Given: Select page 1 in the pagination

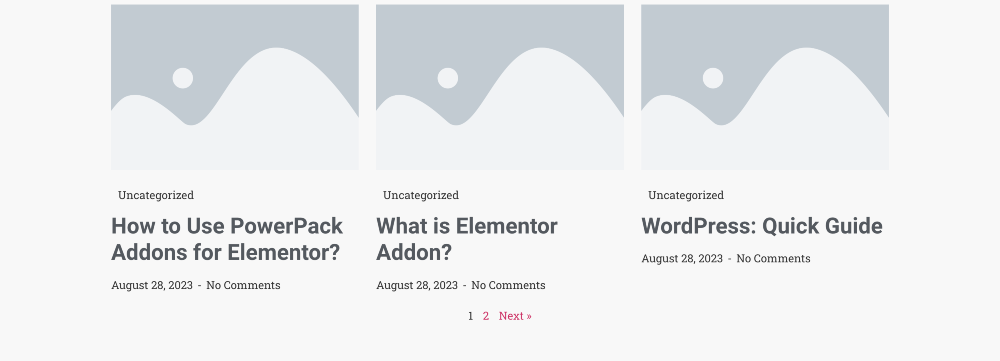Looking at the screenshot, I should (x=471, y=316).
